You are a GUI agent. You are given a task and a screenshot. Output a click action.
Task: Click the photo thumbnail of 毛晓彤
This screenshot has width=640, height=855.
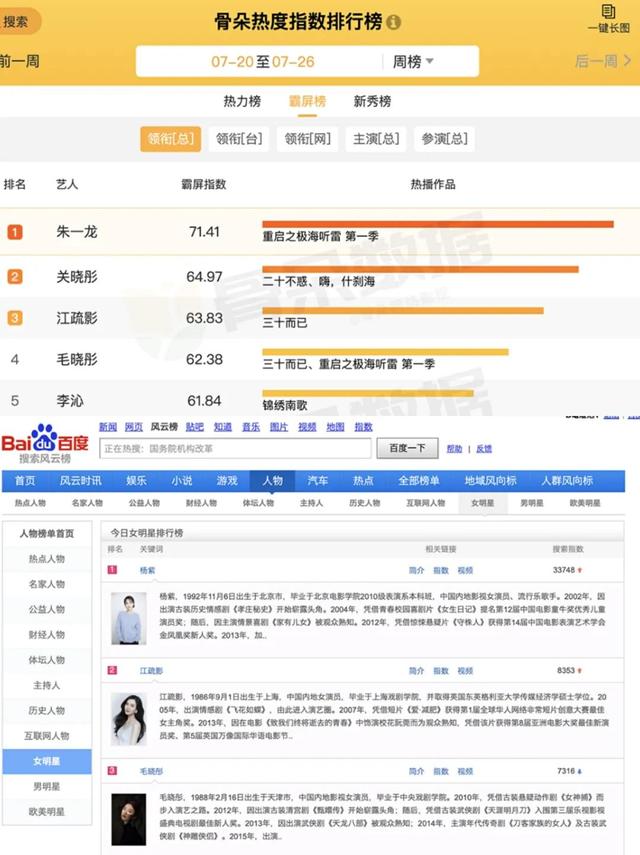pos(129,820)
